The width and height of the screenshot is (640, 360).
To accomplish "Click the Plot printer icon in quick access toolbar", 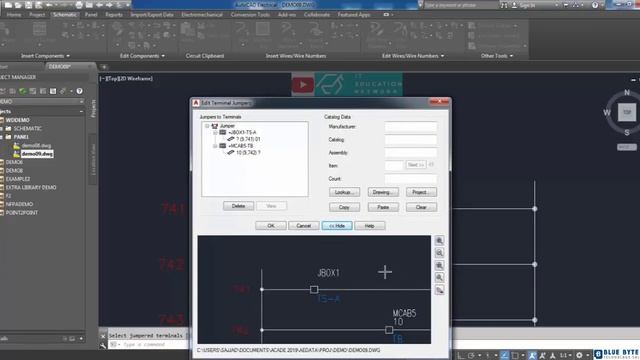I will coord(79,5).
